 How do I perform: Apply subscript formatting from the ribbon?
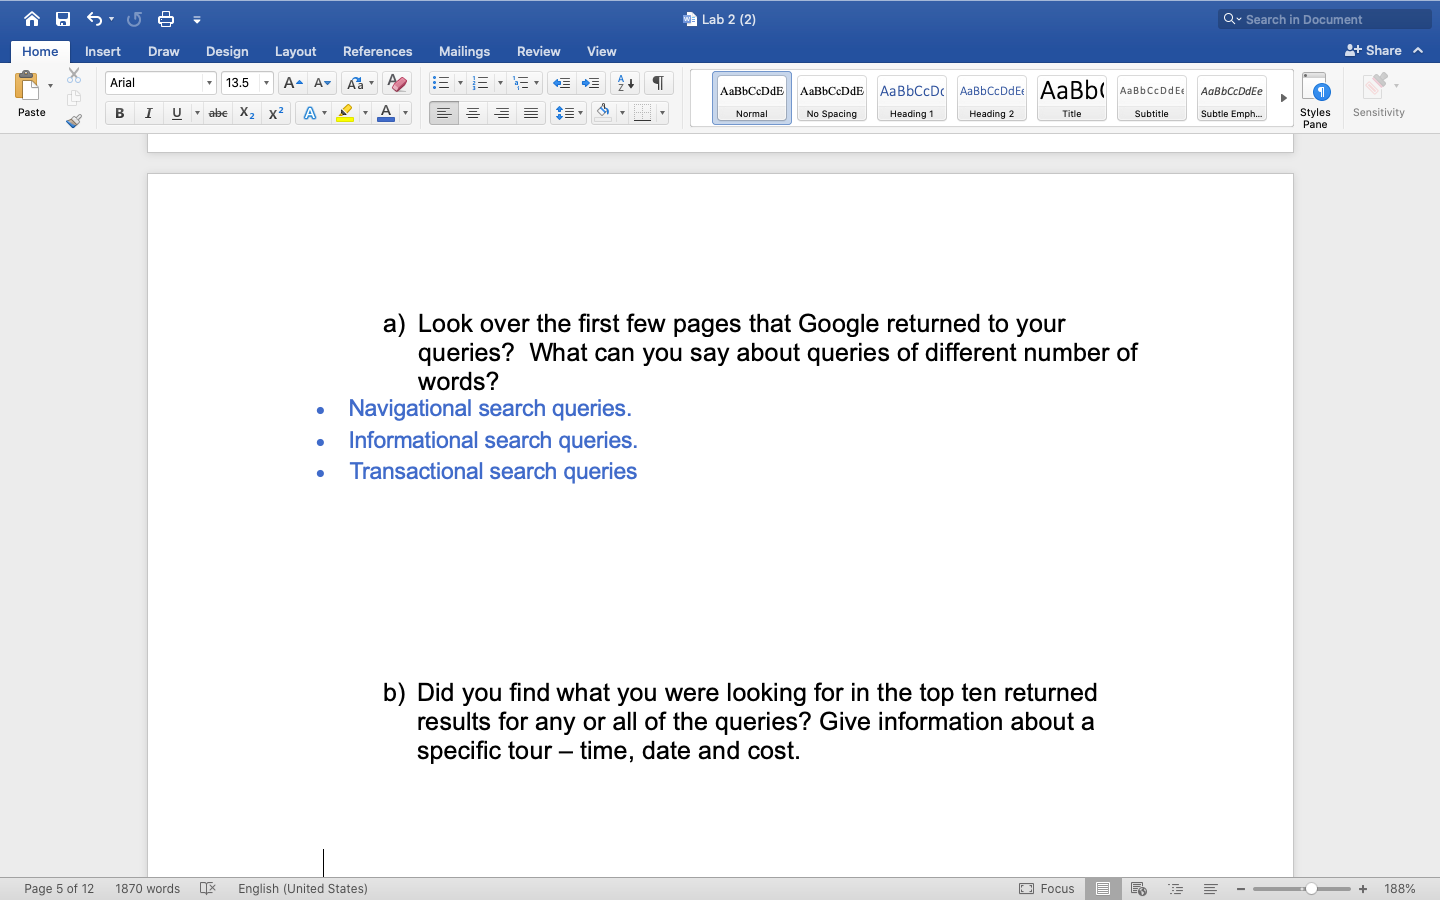coord(246,113)
